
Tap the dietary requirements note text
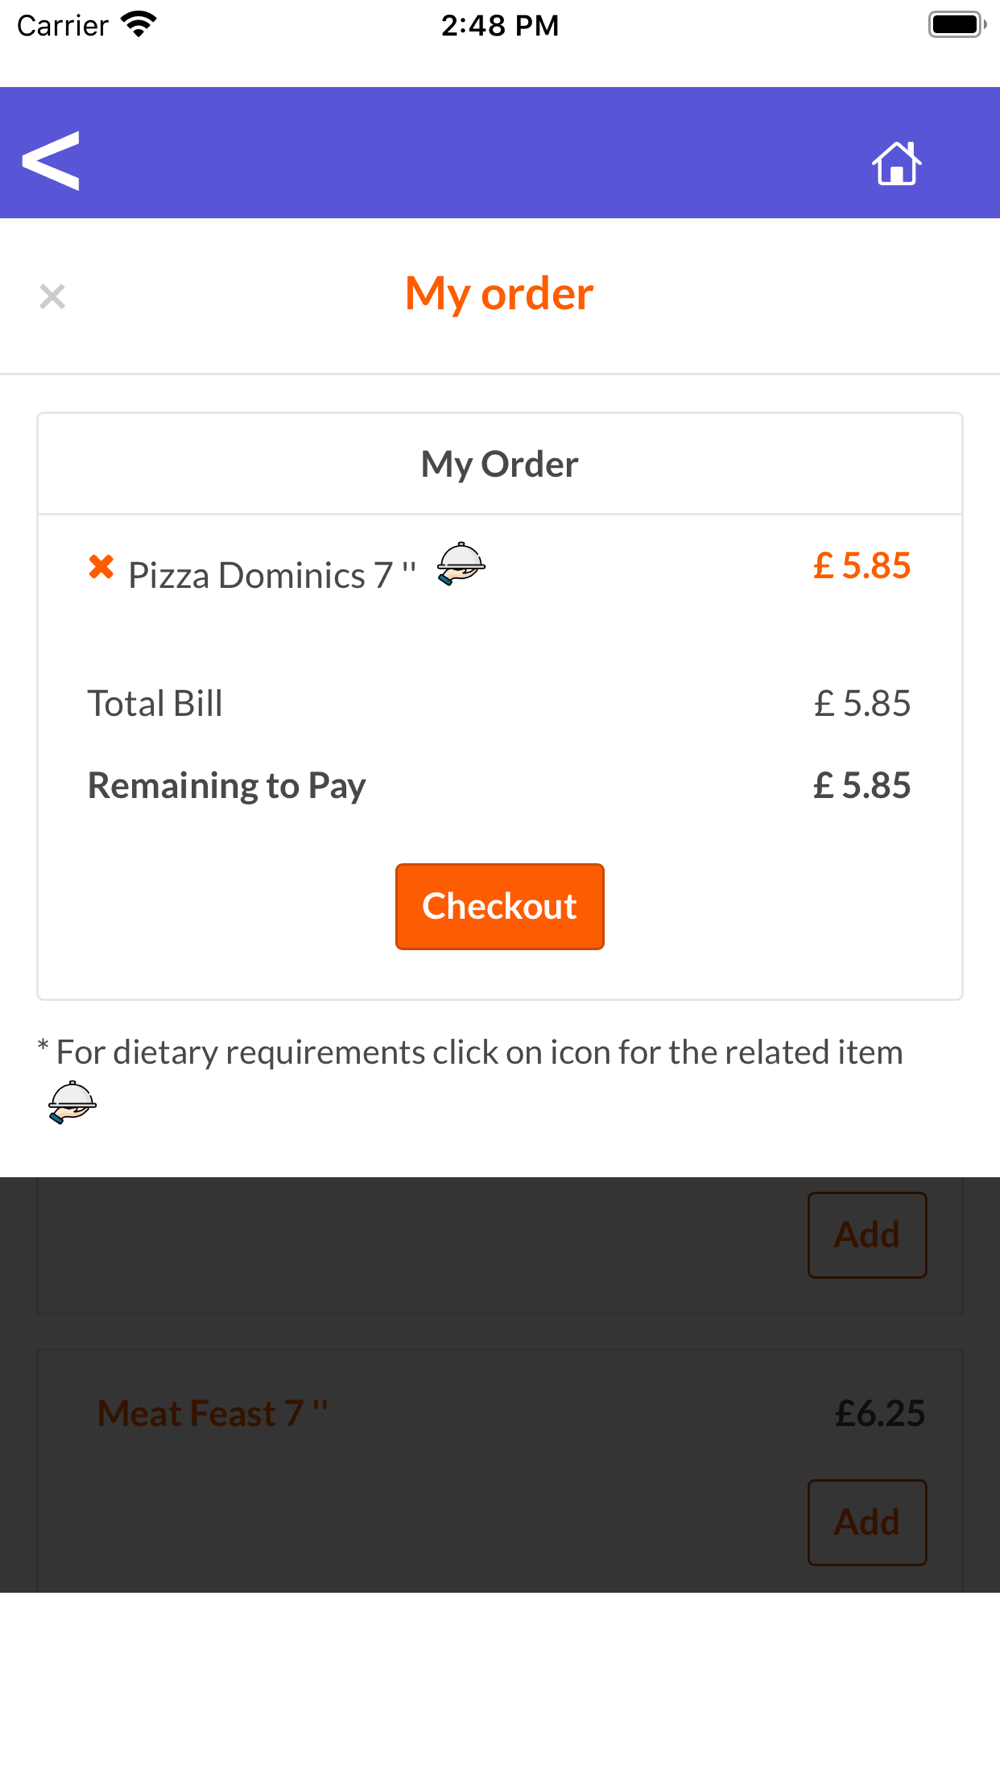(x=470, y=1052)
